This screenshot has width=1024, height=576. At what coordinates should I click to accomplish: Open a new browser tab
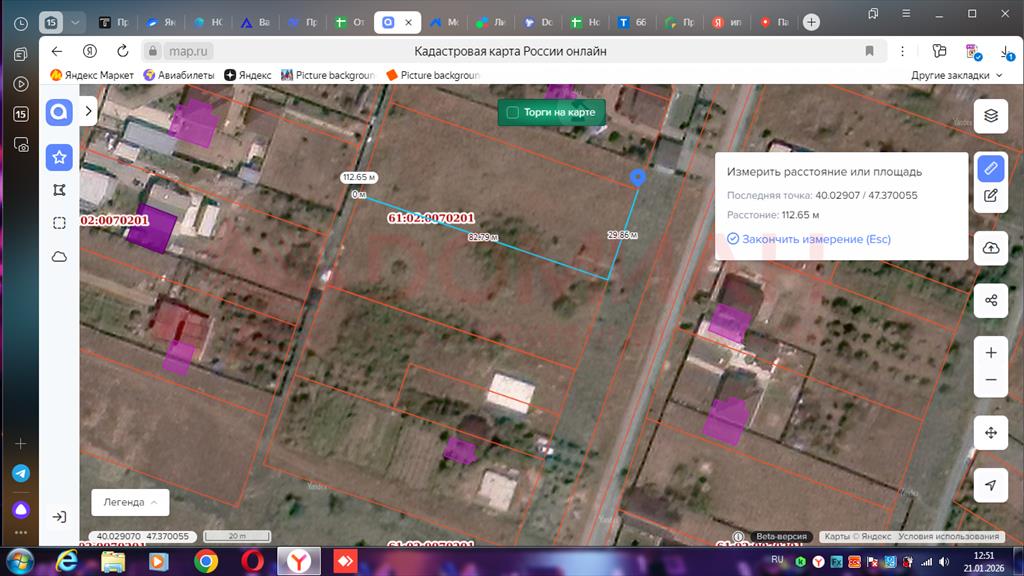(811, 22)
